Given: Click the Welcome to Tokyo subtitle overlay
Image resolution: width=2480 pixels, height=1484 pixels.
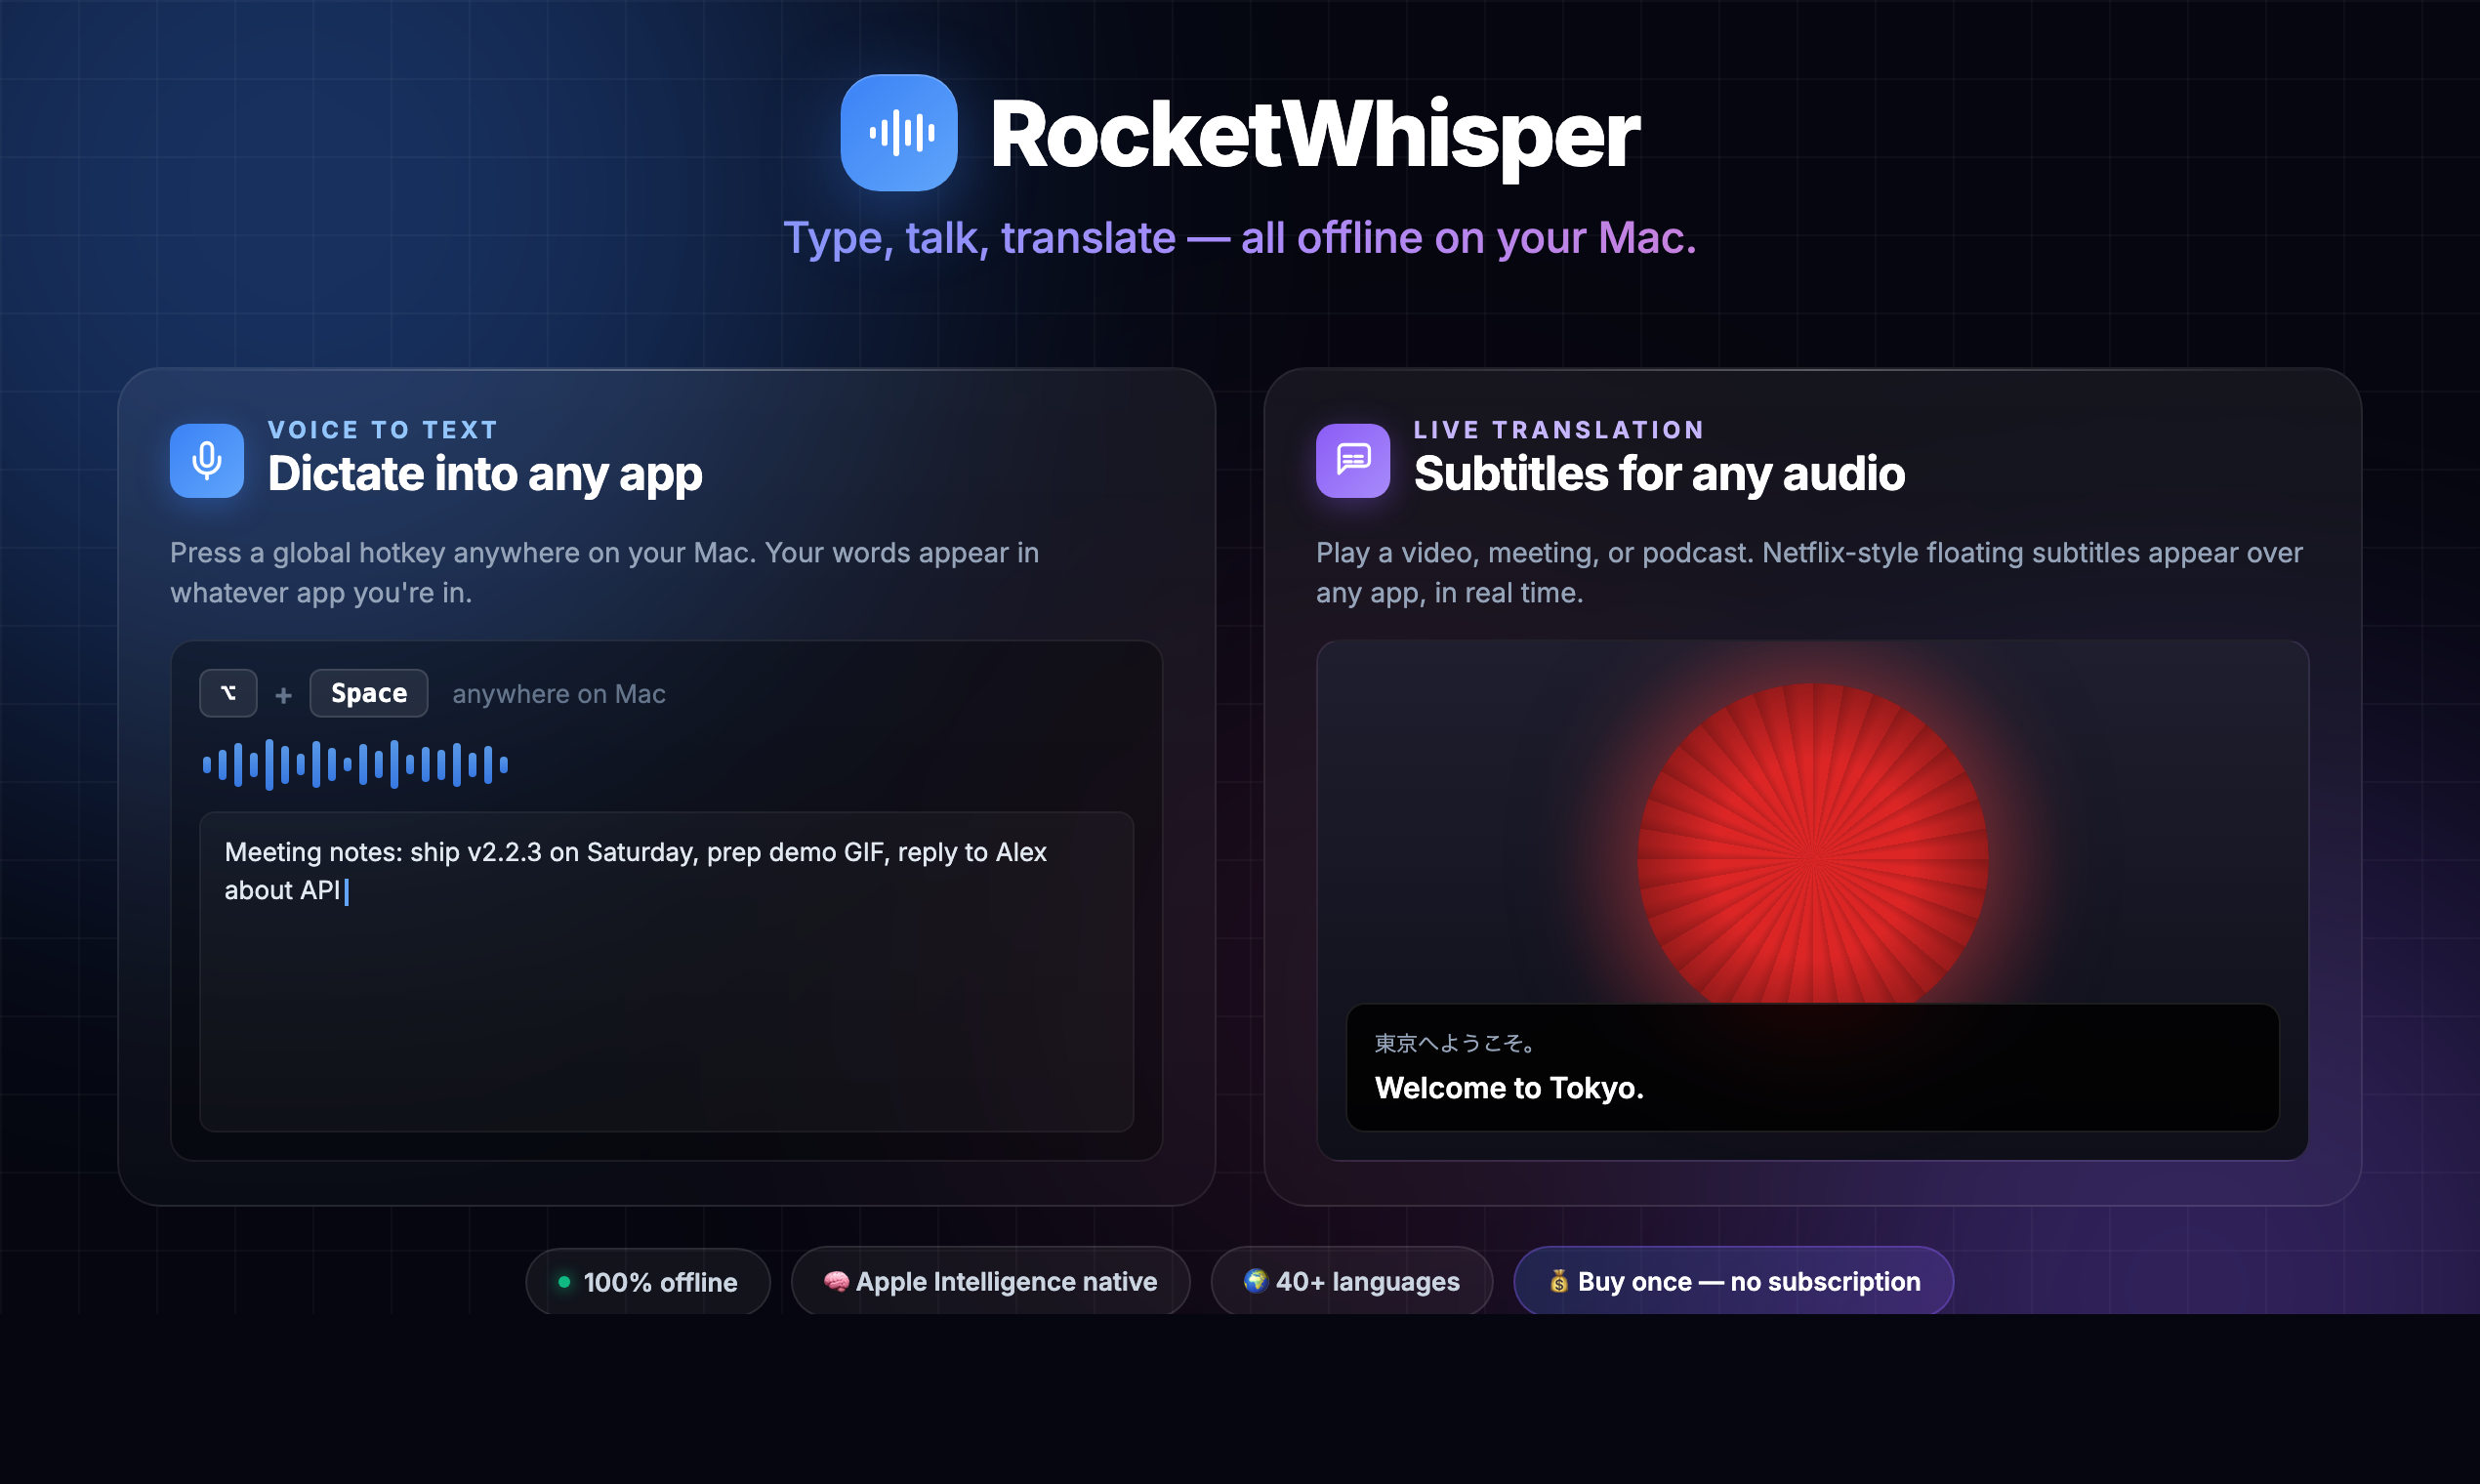Looking at the screenshot, I should [x=1813, y=1068].
